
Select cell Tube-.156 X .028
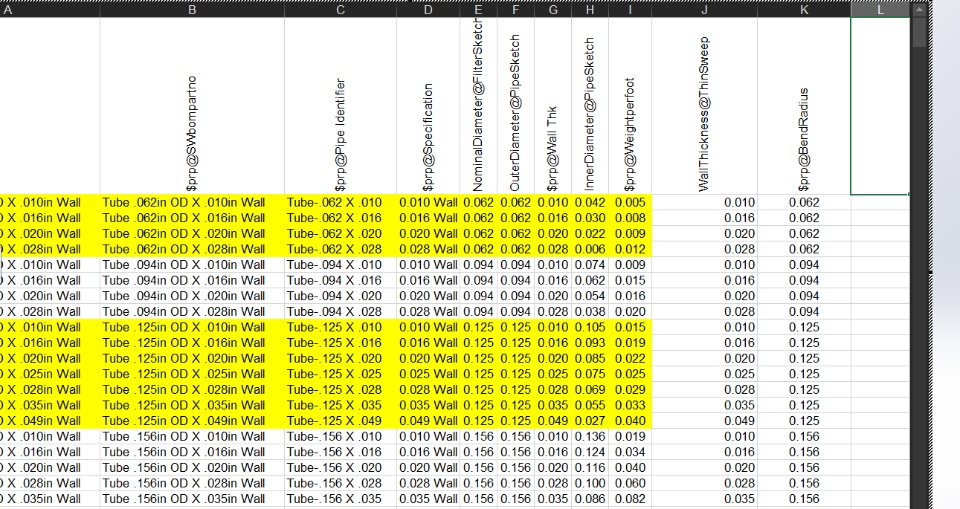tap(340, 483)
